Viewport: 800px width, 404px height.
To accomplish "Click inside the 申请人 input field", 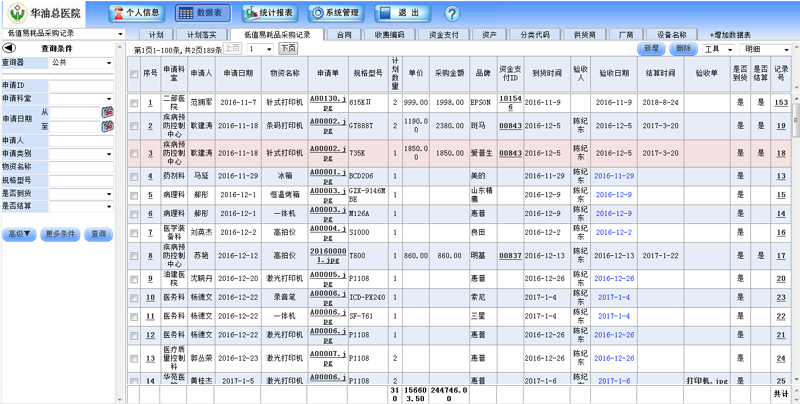I will [x=82, y=140].
